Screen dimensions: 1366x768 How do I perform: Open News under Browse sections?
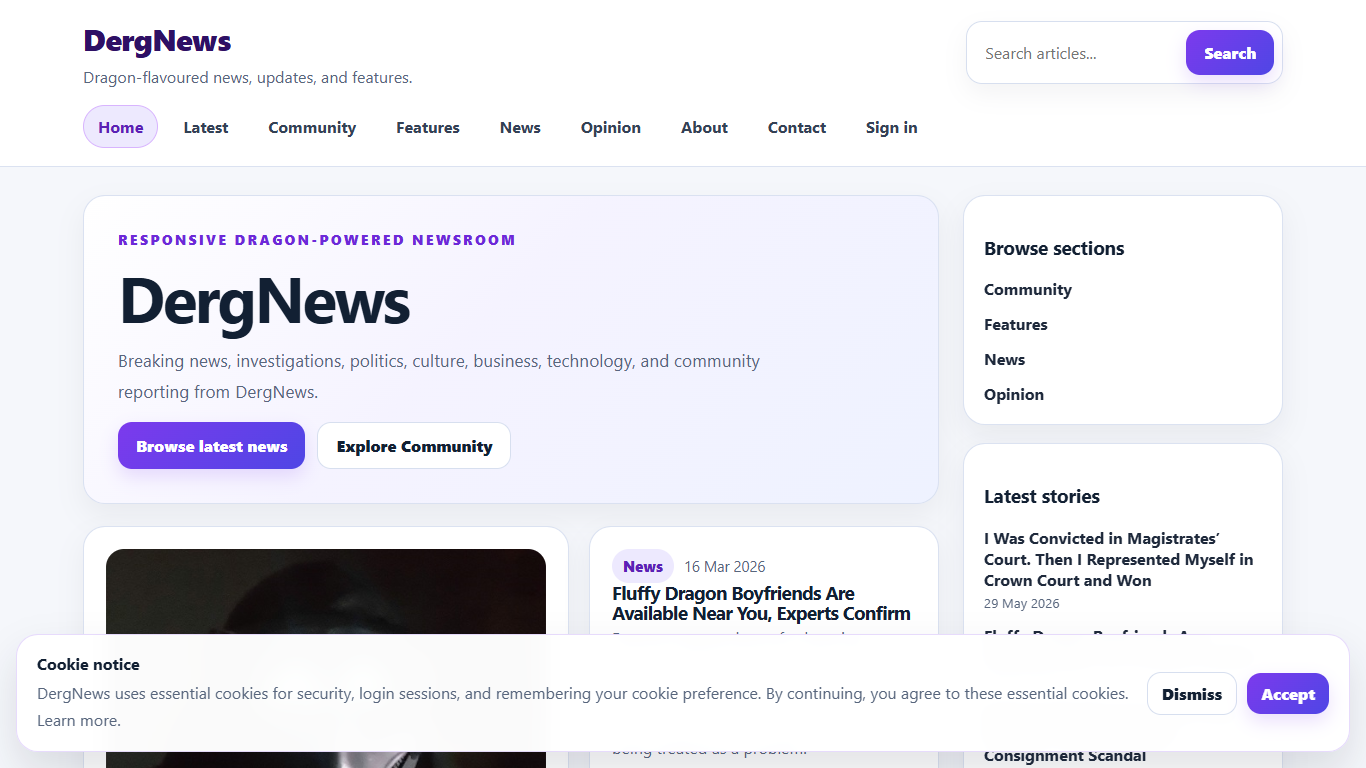point(1004,359)
